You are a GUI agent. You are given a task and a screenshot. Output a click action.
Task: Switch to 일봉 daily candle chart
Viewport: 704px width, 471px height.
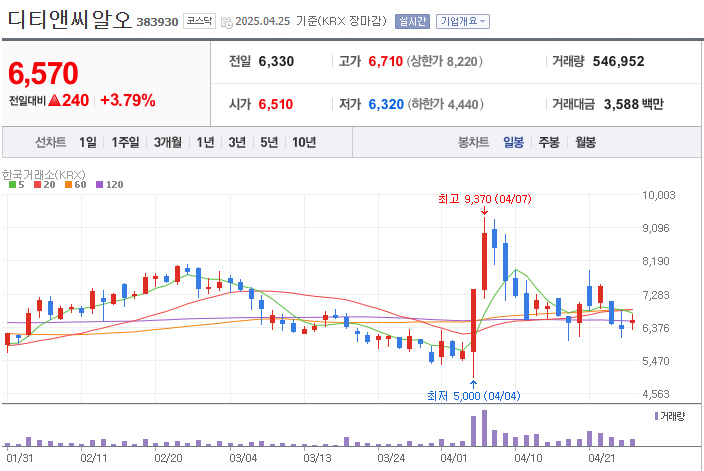coord(513,142)
